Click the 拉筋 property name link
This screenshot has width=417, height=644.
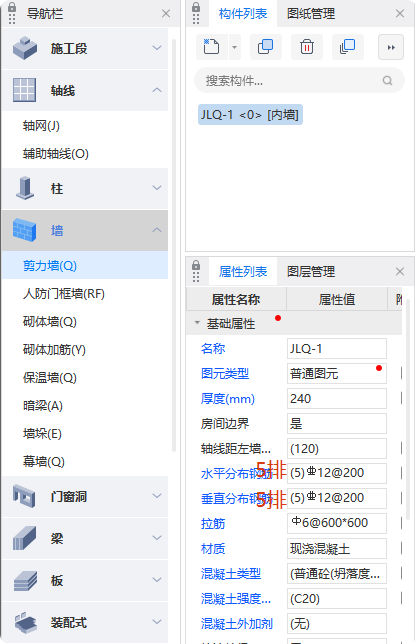pos(213,524)
